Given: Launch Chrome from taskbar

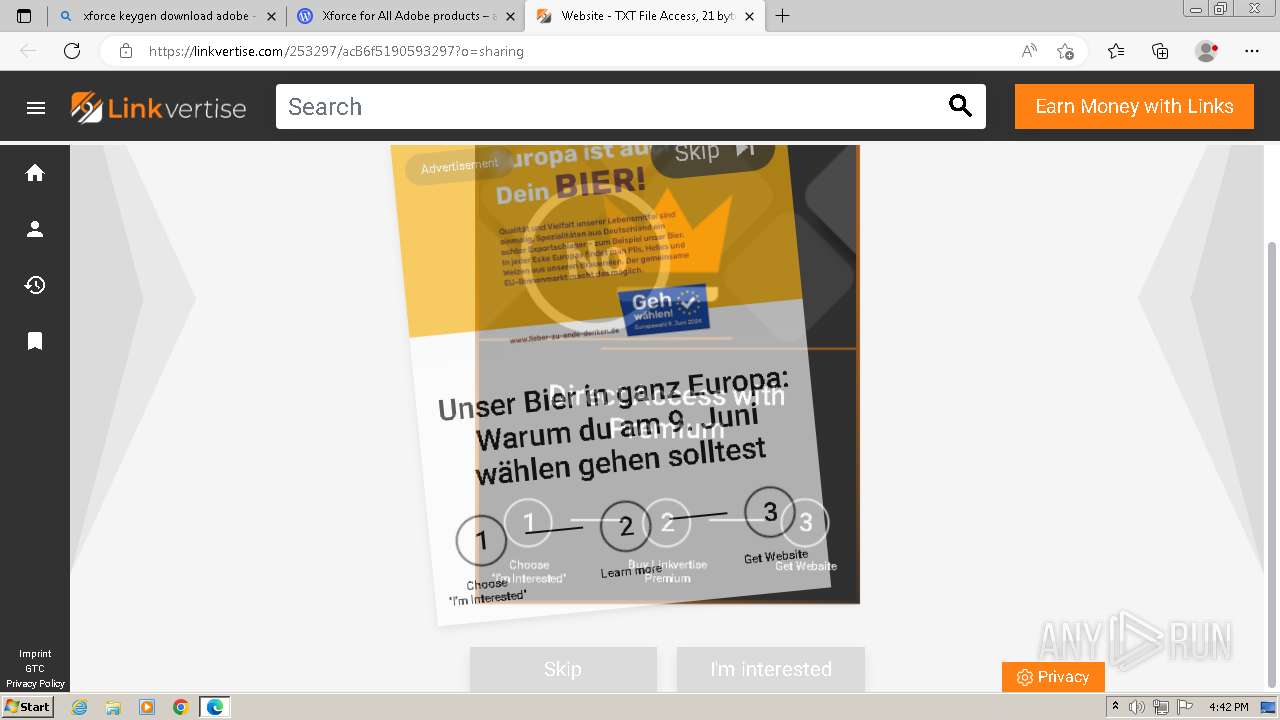Looking at the screenshot, I should (181, 707).
